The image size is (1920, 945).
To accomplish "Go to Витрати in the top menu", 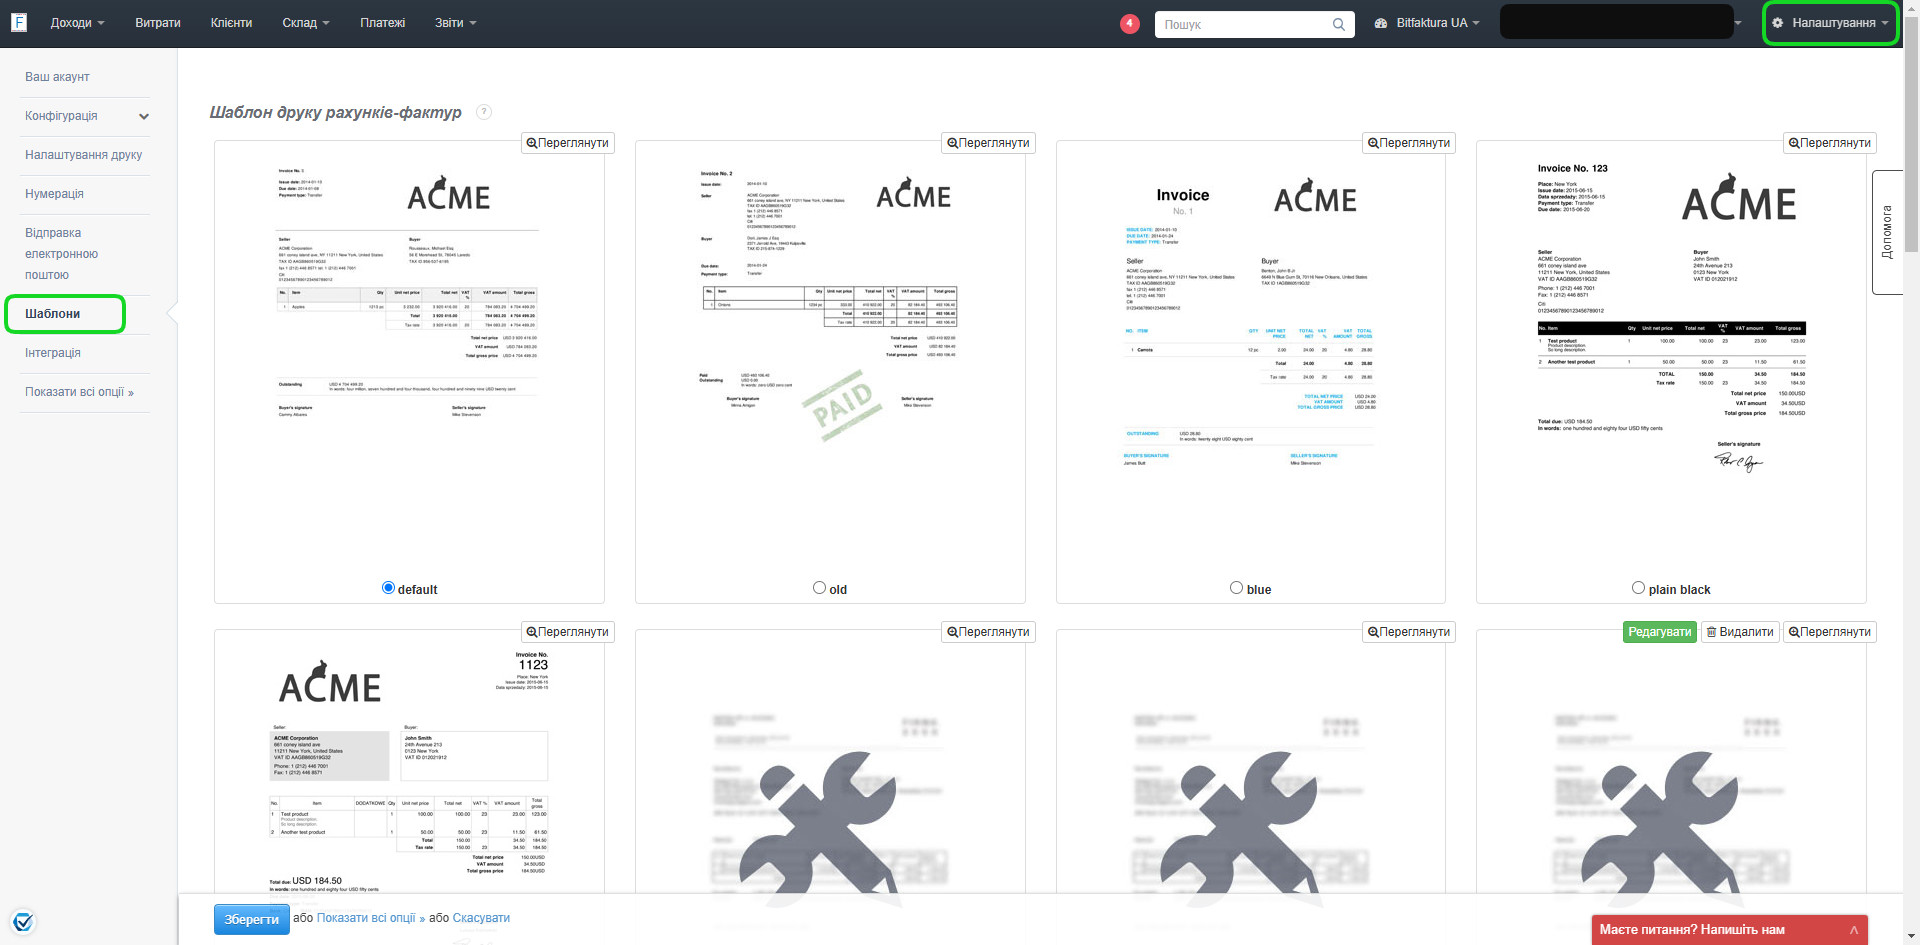I will 158,23.
